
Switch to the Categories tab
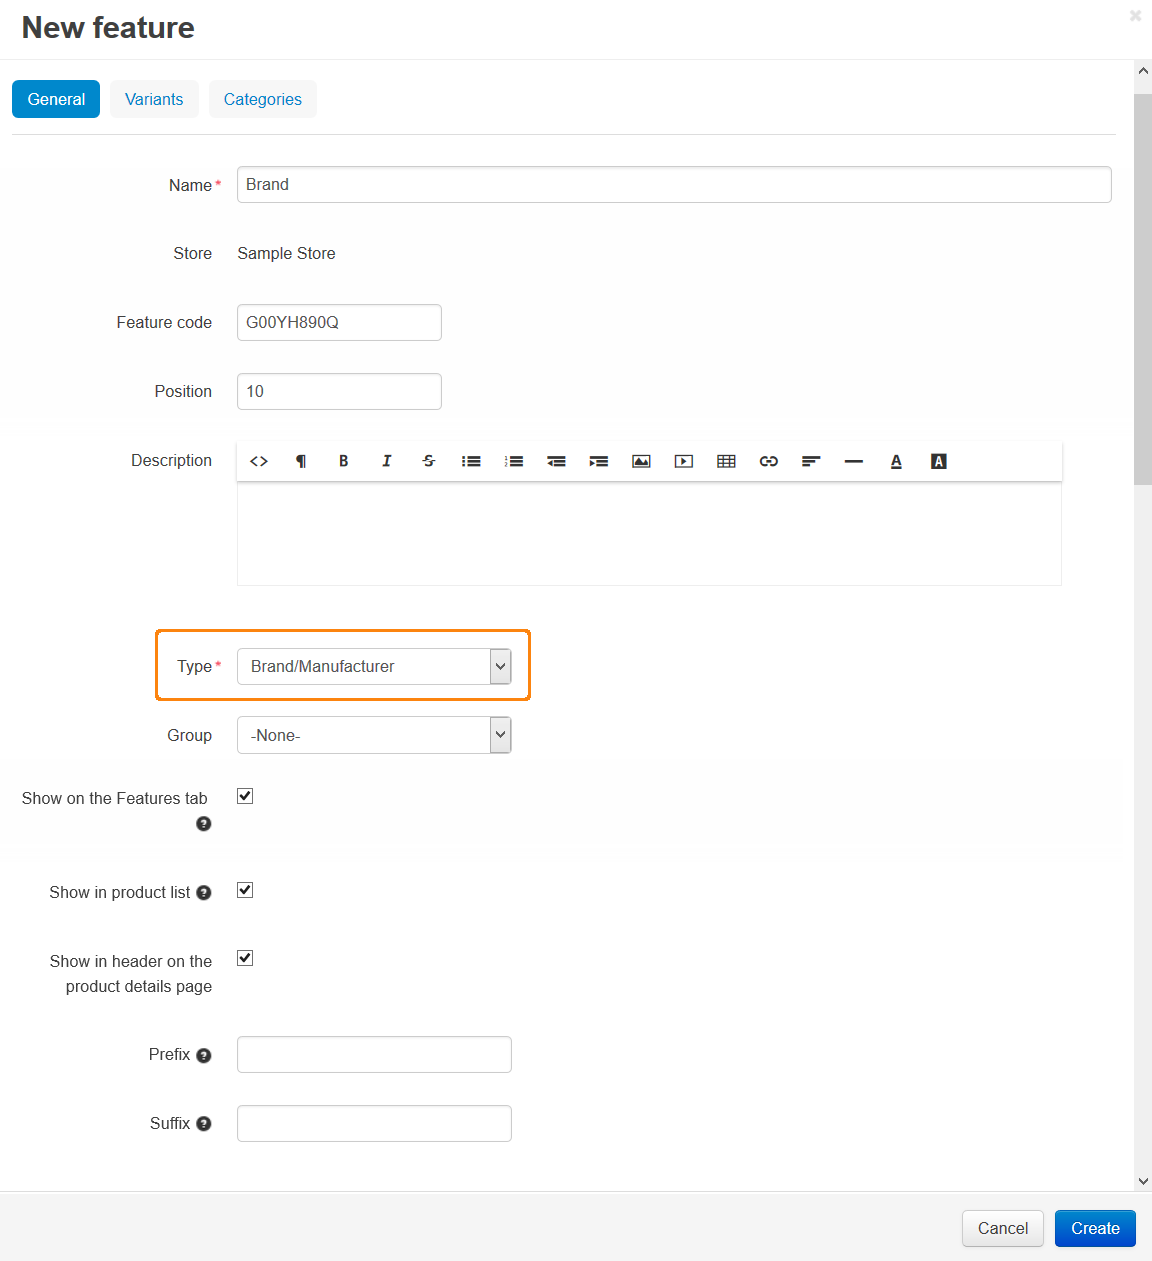[263, 99]
